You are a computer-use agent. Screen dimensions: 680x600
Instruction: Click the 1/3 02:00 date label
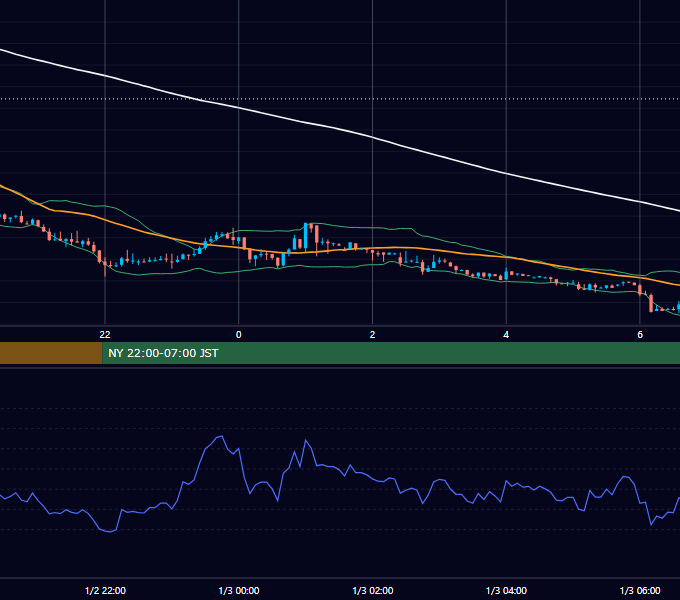(373, 590)
